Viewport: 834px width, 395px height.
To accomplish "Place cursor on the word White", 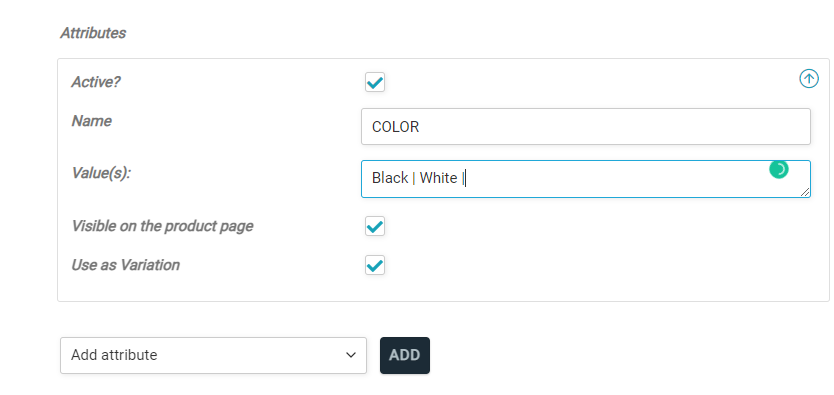I will tap(438, 178).
